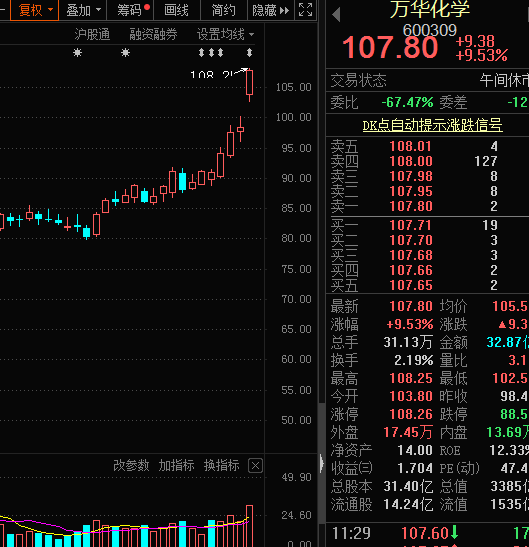This screenshot has height=547, width=529.
Task: Toggle fullscreen chart icon
Action: tap(306, 10)
